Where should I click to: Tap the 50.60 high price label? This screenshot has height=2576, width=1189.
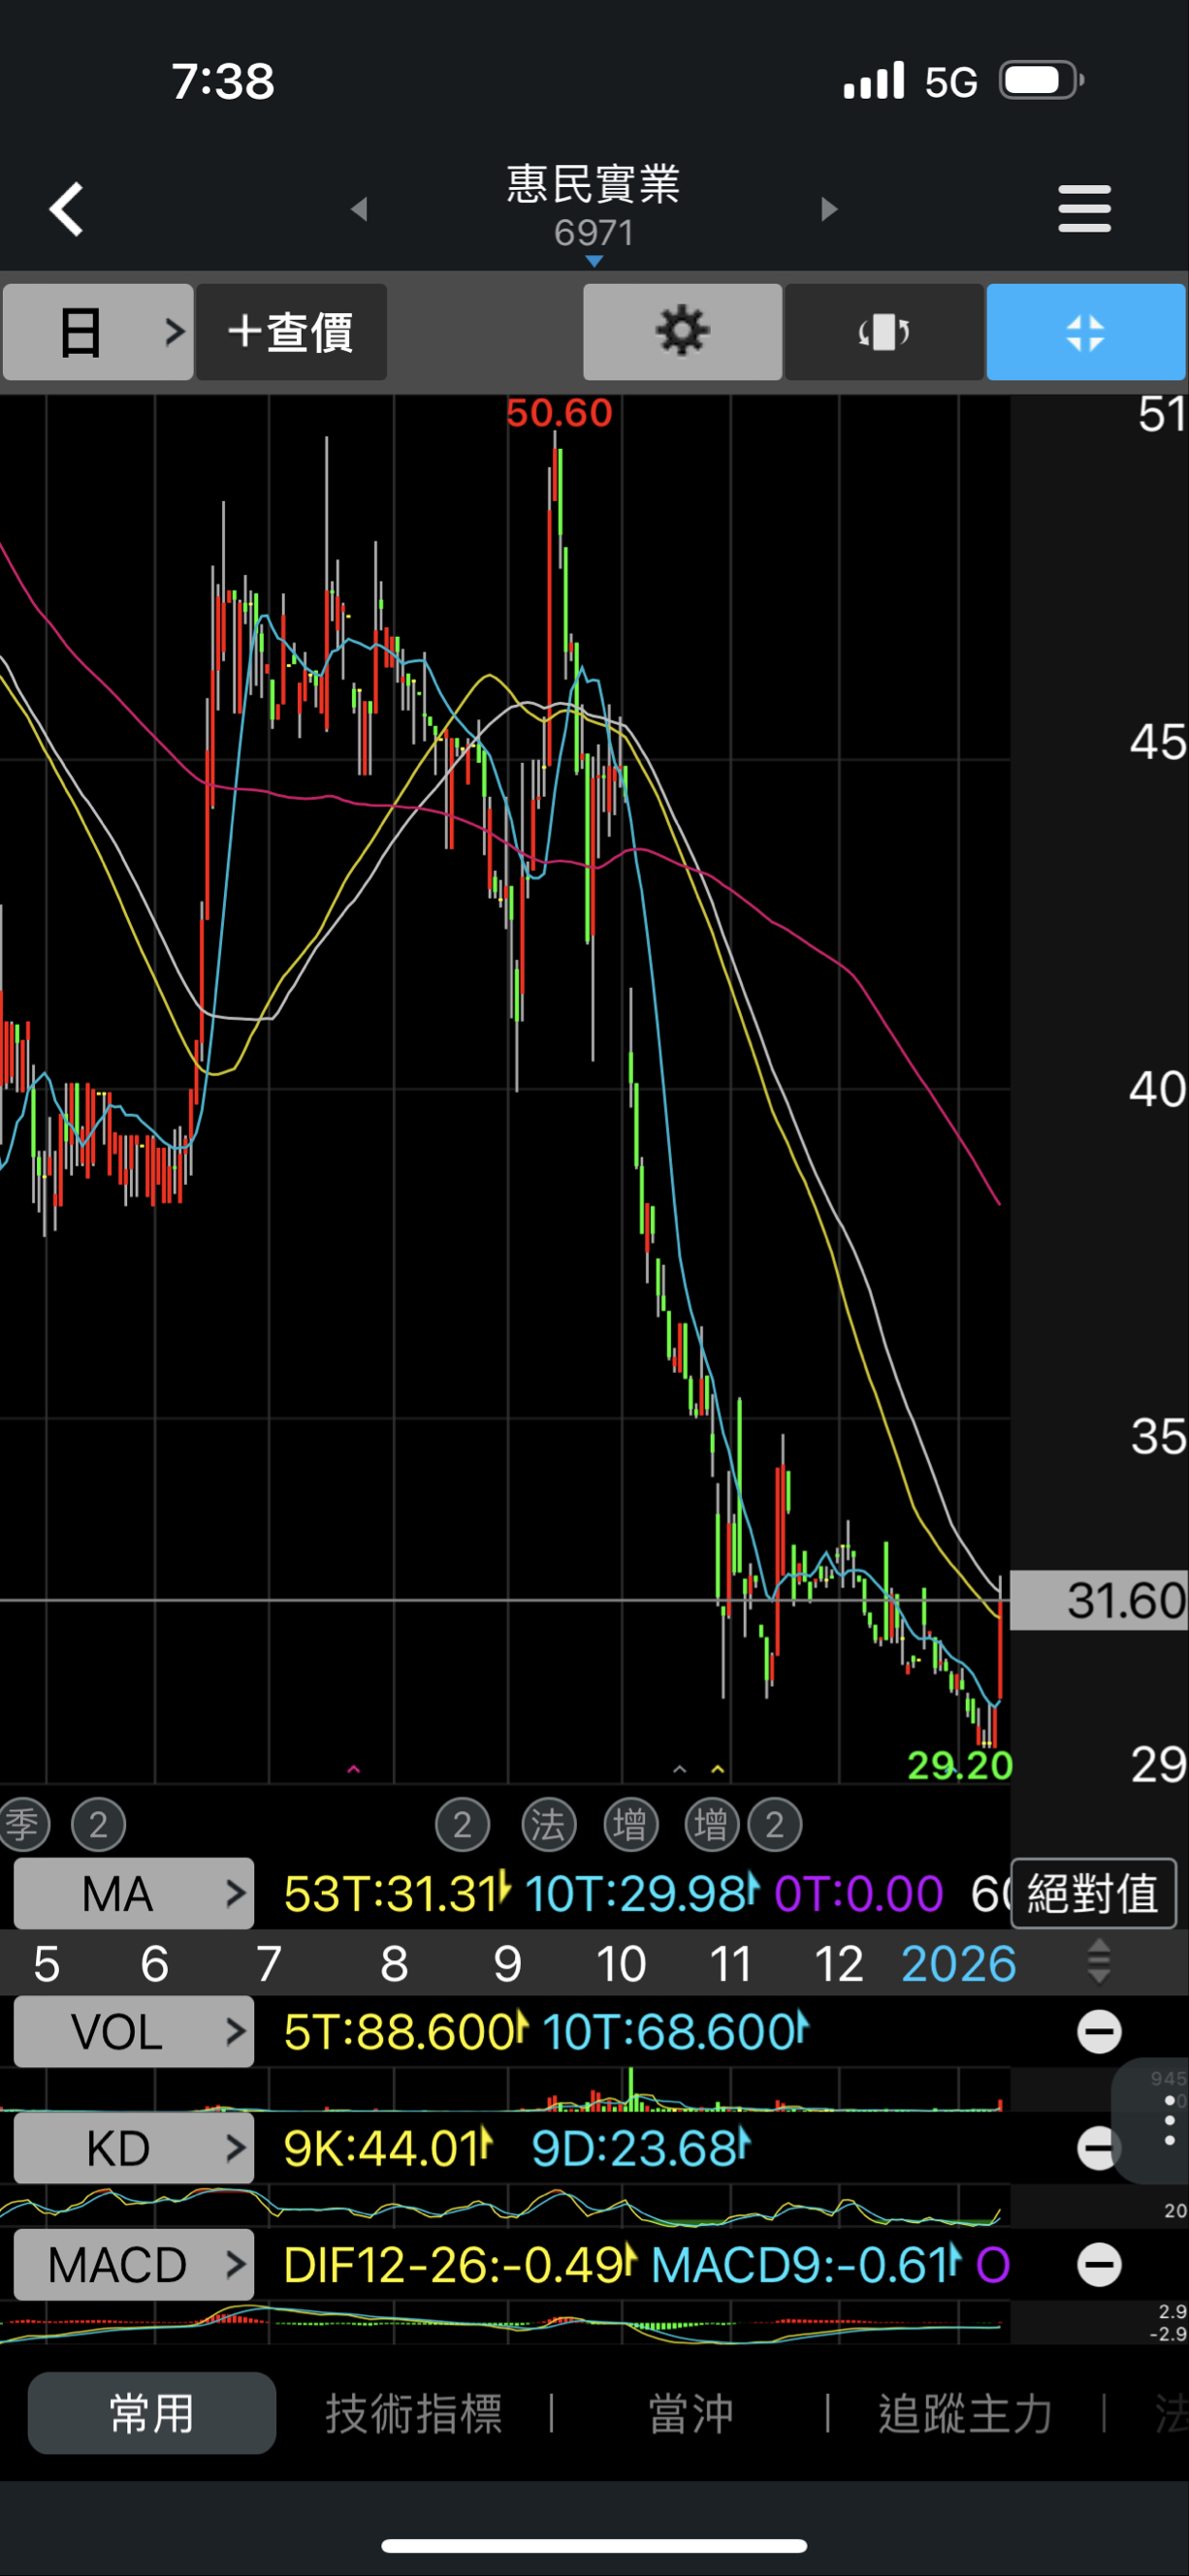tap(559, 413)
